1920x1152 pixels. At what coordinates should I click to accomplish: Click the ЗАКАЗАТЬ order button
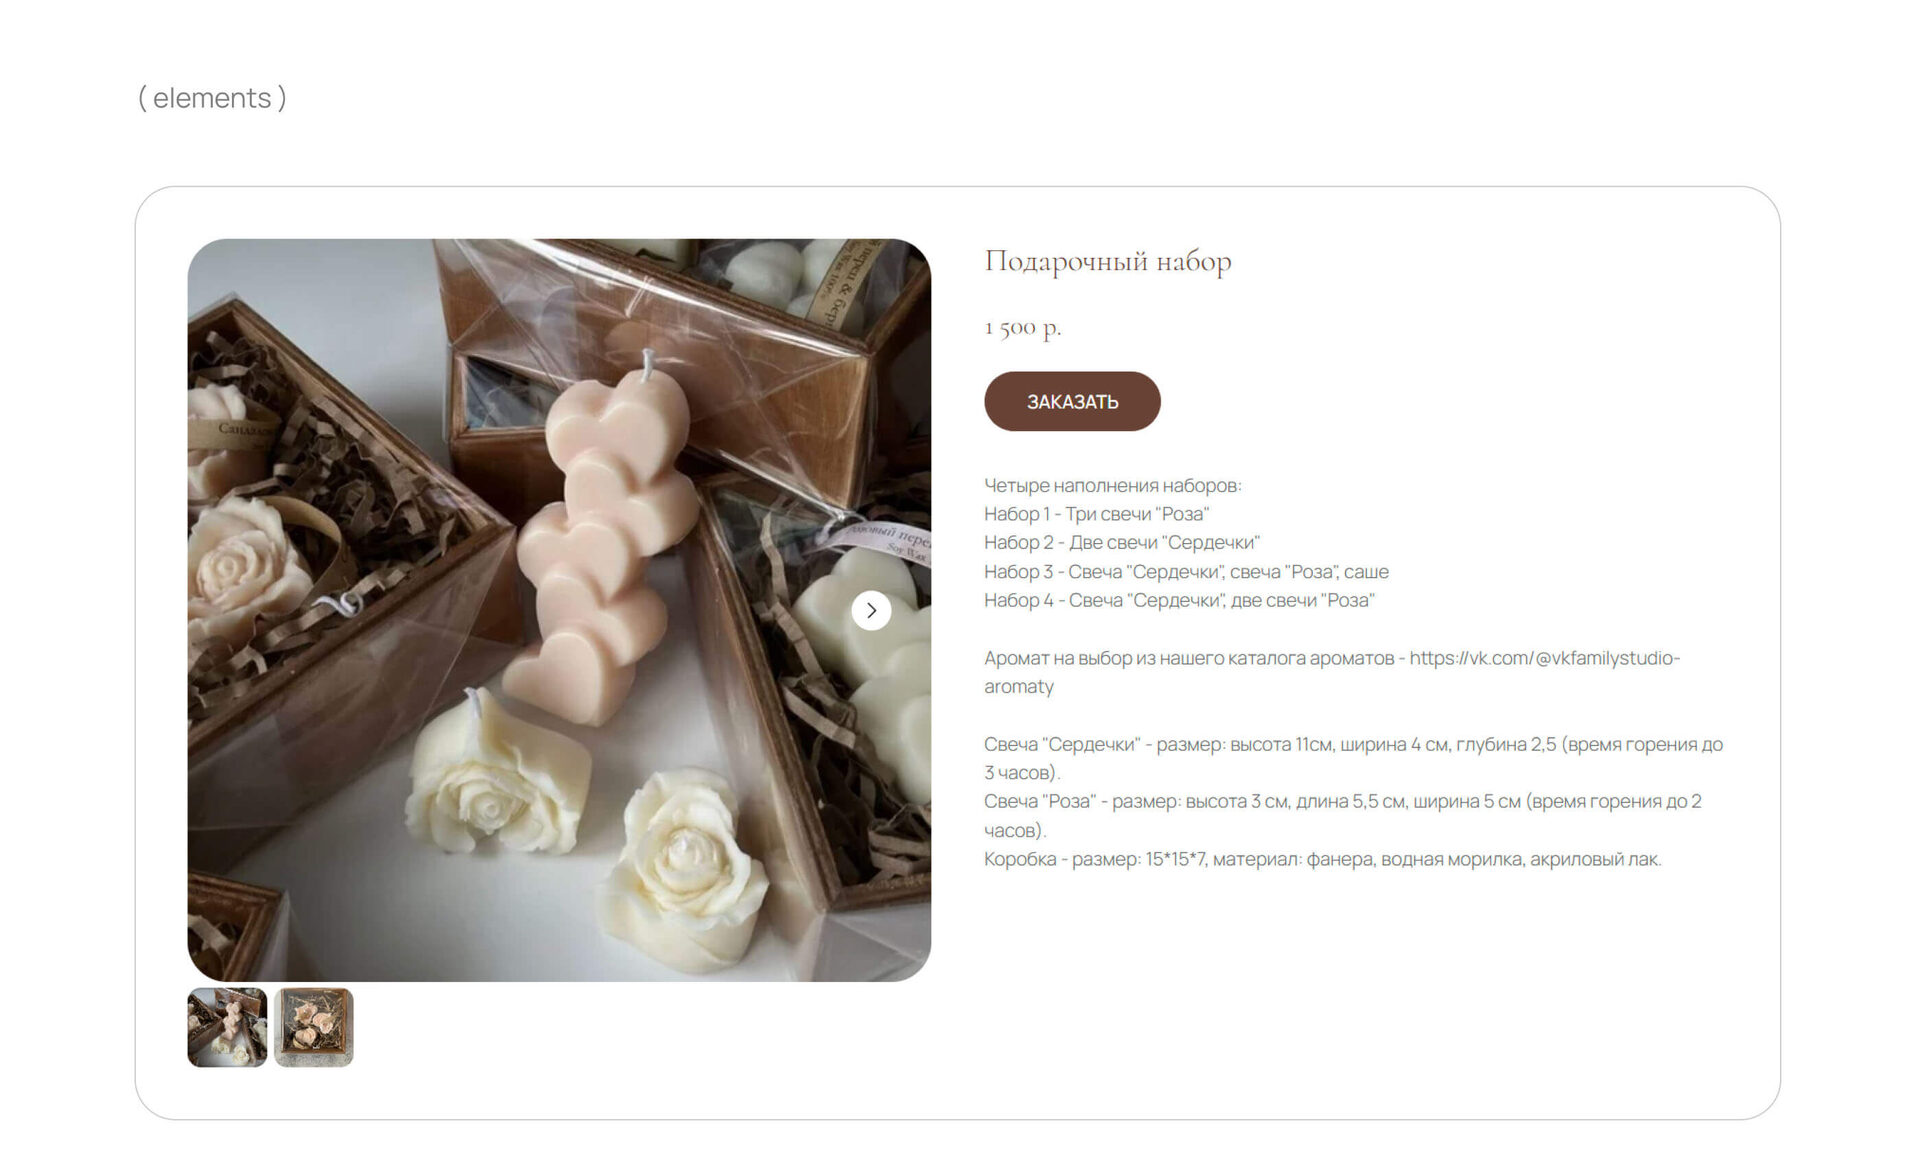(x=1072, y=401)
